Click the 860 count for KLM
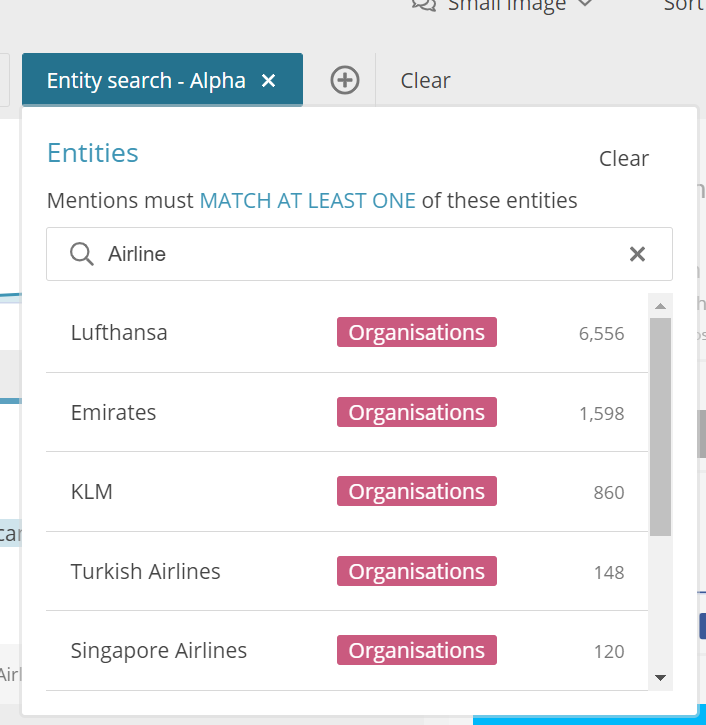 (609, 492)
